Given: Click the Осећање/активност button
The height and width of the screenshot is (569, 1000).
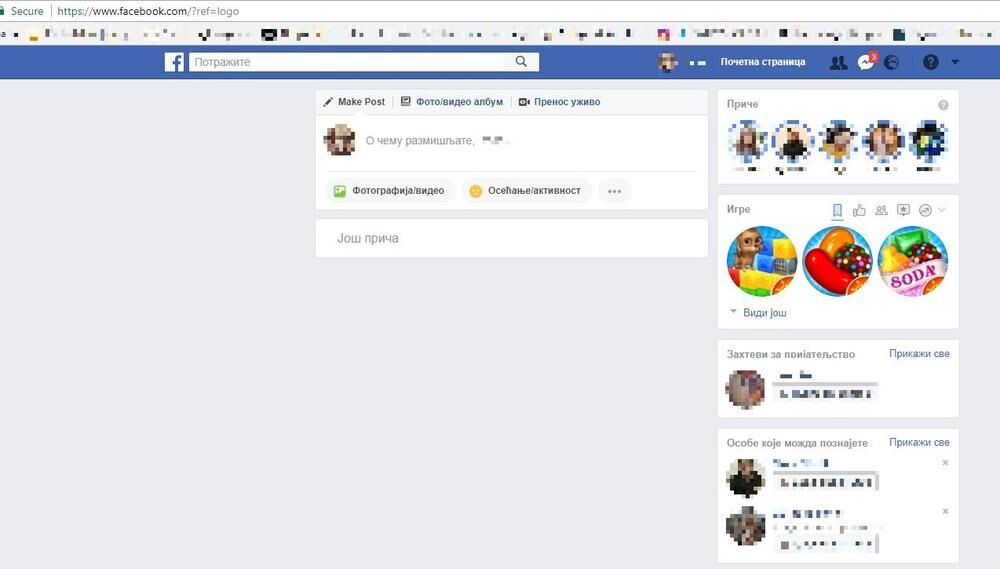Looking at the screenshot, I should coord(527,191).
